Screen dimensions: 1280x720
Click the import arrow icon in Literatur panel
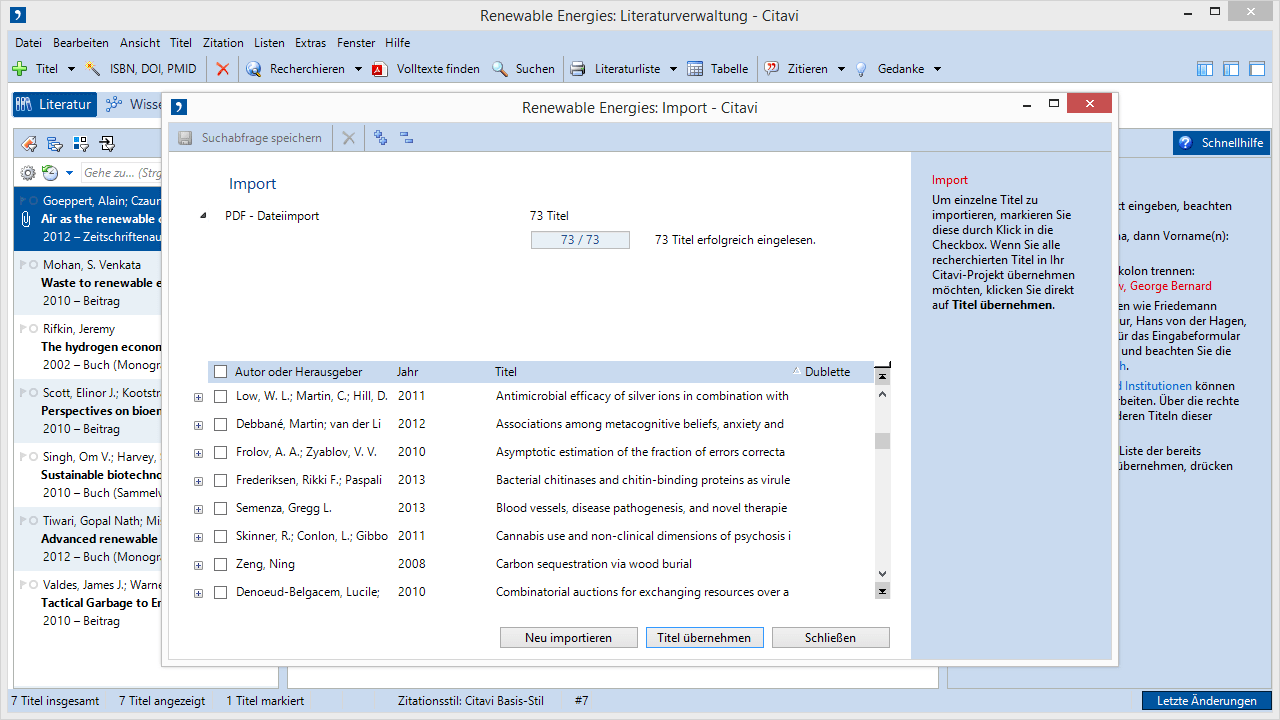click(x=108, y=143)
